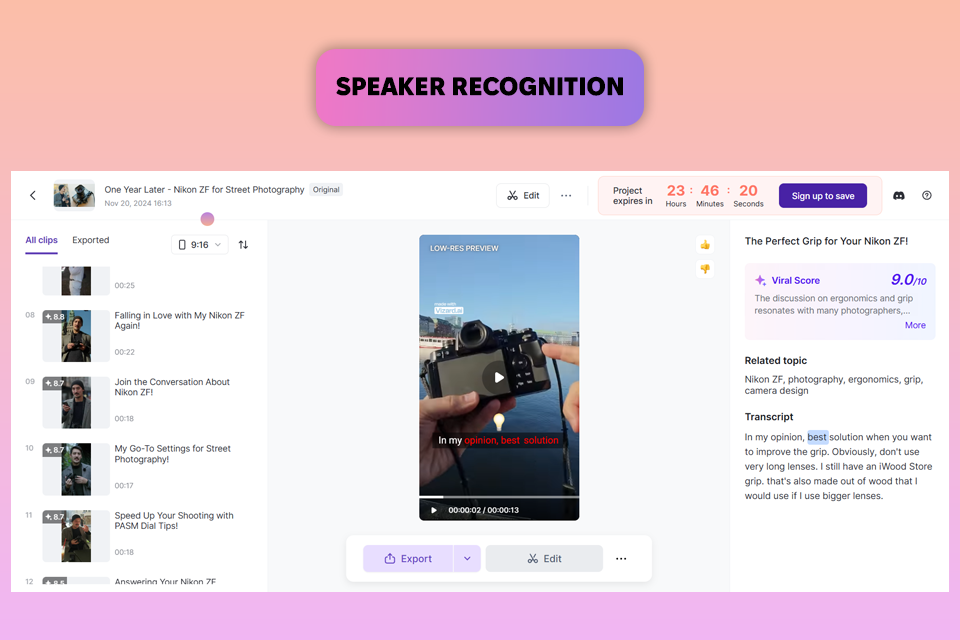This screenshot has width=960, height=640.
Task: Click Sign up to save button
Action: pyautogui.click(x=822, y=195)
